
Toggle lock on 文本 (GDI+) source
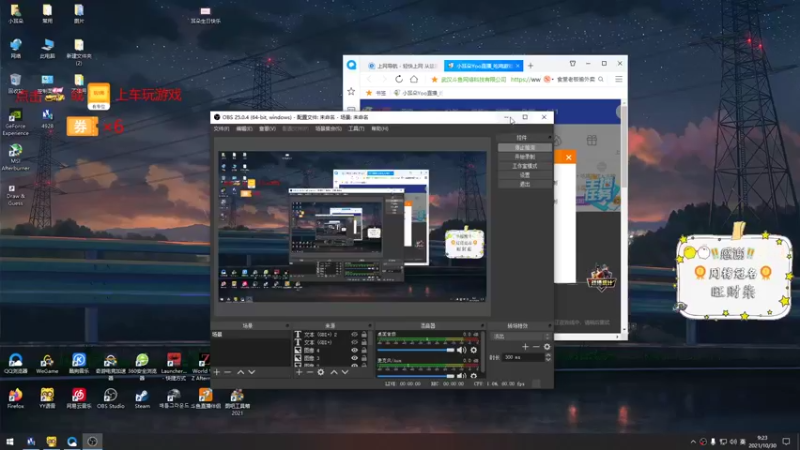(x=364, y=342)
